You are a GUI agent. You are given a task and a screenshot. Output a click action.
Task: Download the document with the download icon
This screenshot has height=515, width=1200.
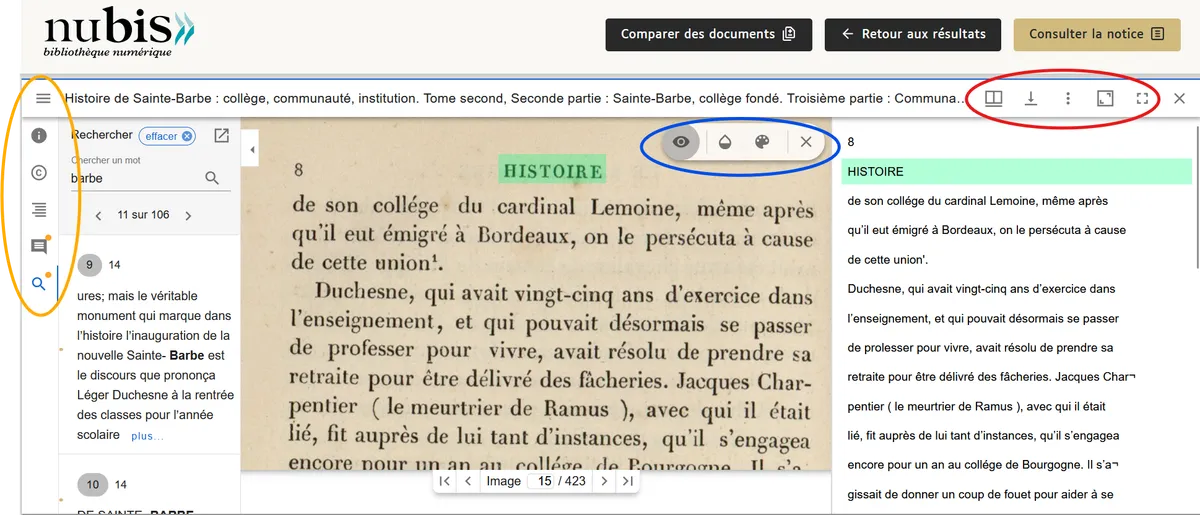click(x=1030, y=98)
